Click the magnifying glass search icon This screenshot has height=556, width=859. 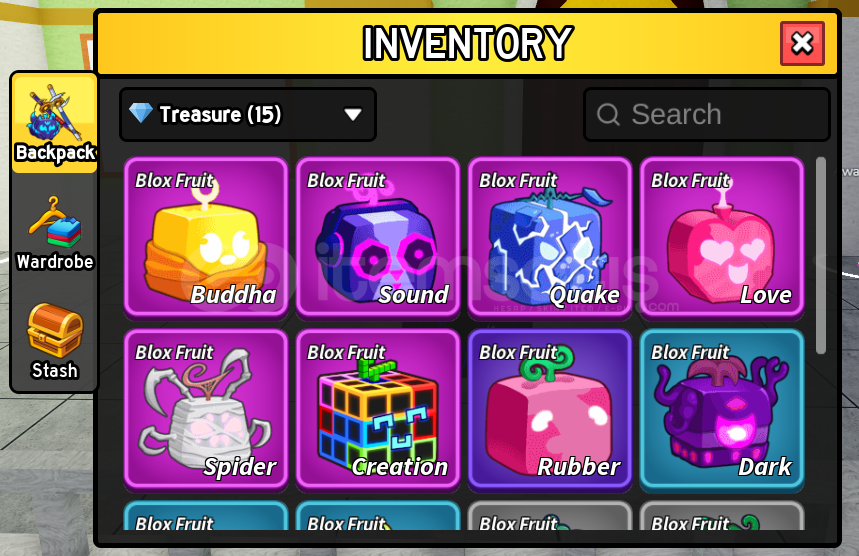(608, 115)
